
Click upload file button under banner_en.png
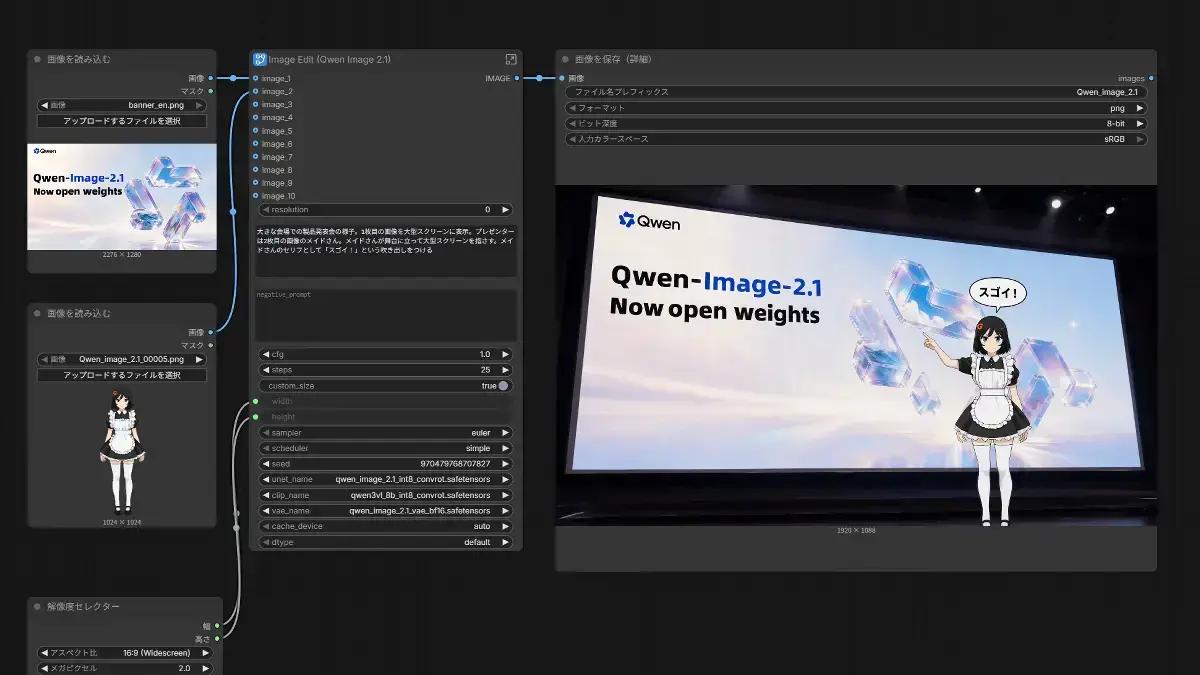pos(122,121)
